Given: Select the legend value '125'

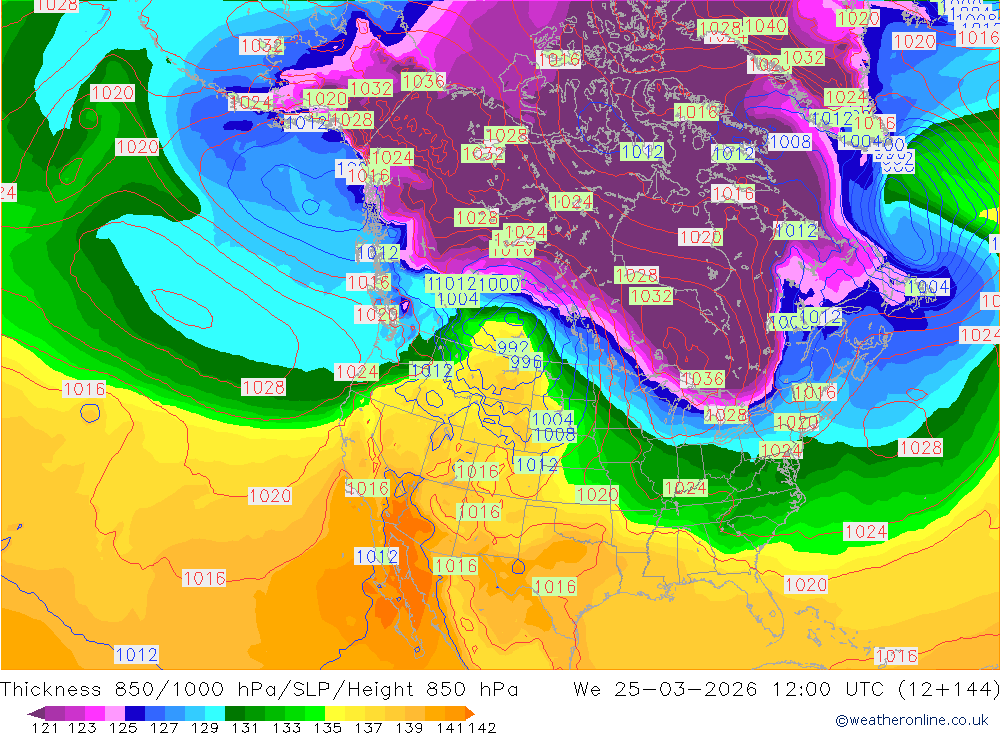Looking at the screenshot, I should (123, 728).
